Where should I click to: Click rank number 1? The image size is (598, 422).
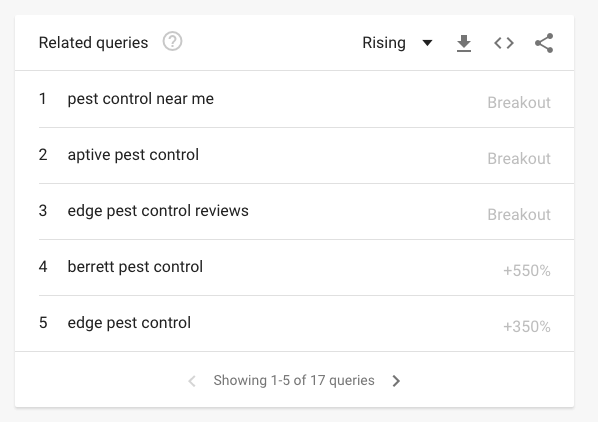tap(43, 99)
